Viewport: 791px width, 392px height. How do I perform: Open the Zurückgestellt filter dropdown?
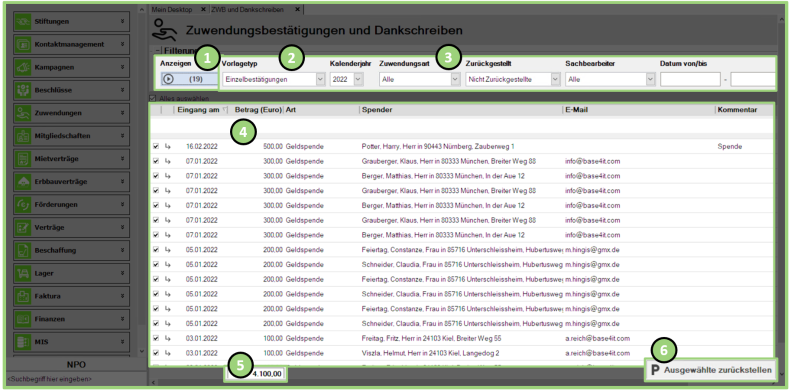(x=556, y=79)
